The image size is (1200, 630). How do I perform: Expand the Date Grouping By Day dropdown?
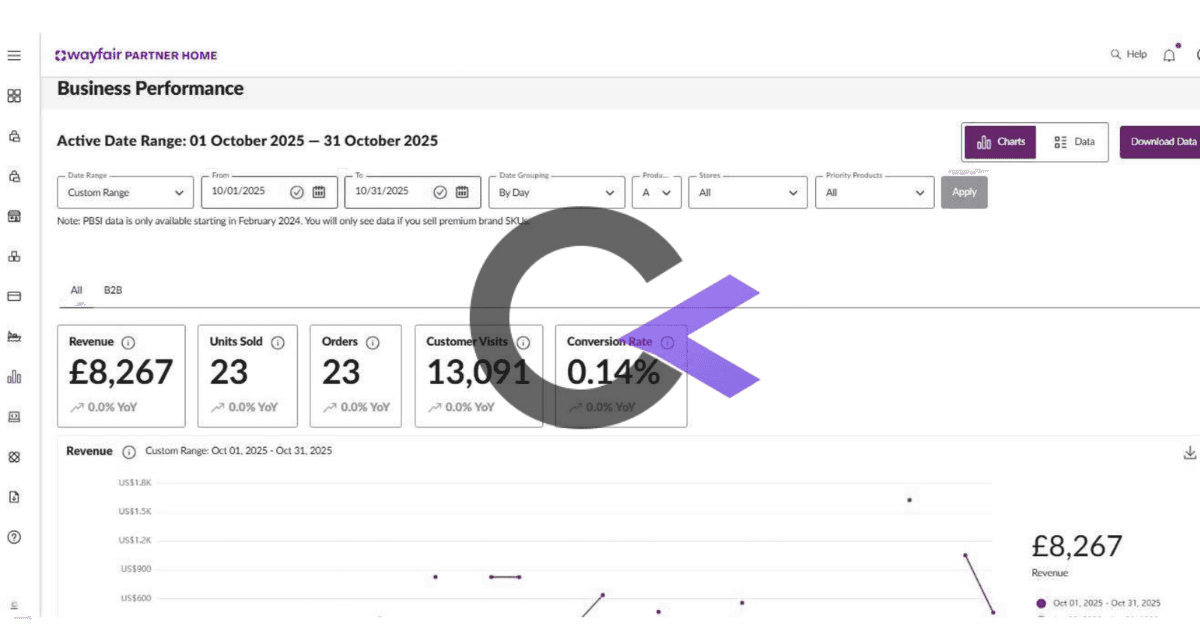tap(557, 192)
